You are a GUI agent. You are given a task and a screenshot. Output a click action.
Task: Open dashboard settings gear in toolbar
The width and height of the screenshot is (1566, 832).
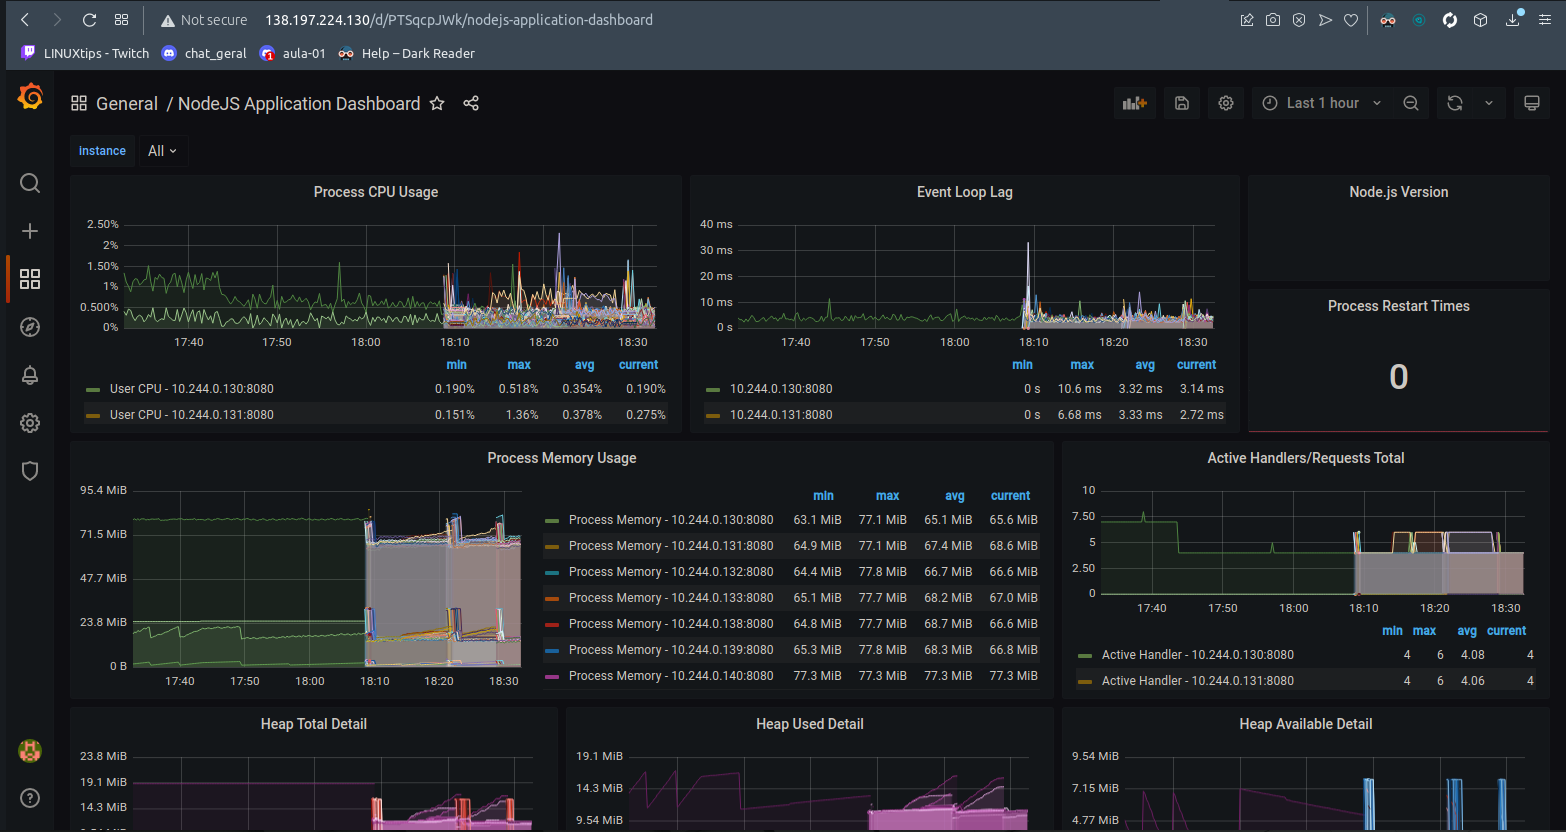tap(1226, 103)
